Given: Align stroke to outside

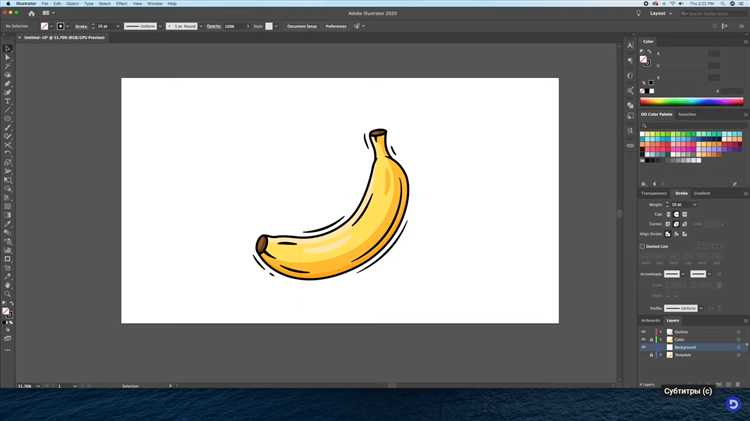Looking at the screenshot, I should [684, 234].
